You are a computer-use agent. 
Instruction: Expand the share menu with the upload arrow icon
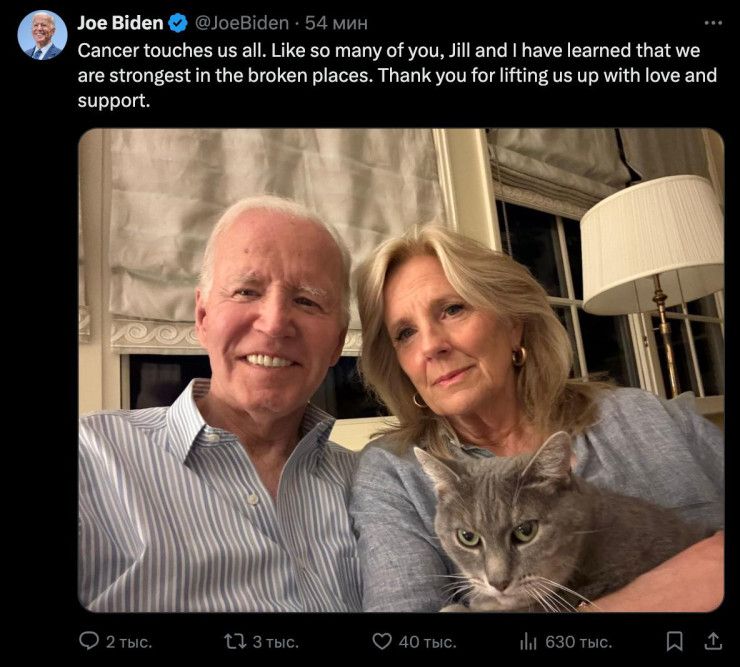click(712, 641)
